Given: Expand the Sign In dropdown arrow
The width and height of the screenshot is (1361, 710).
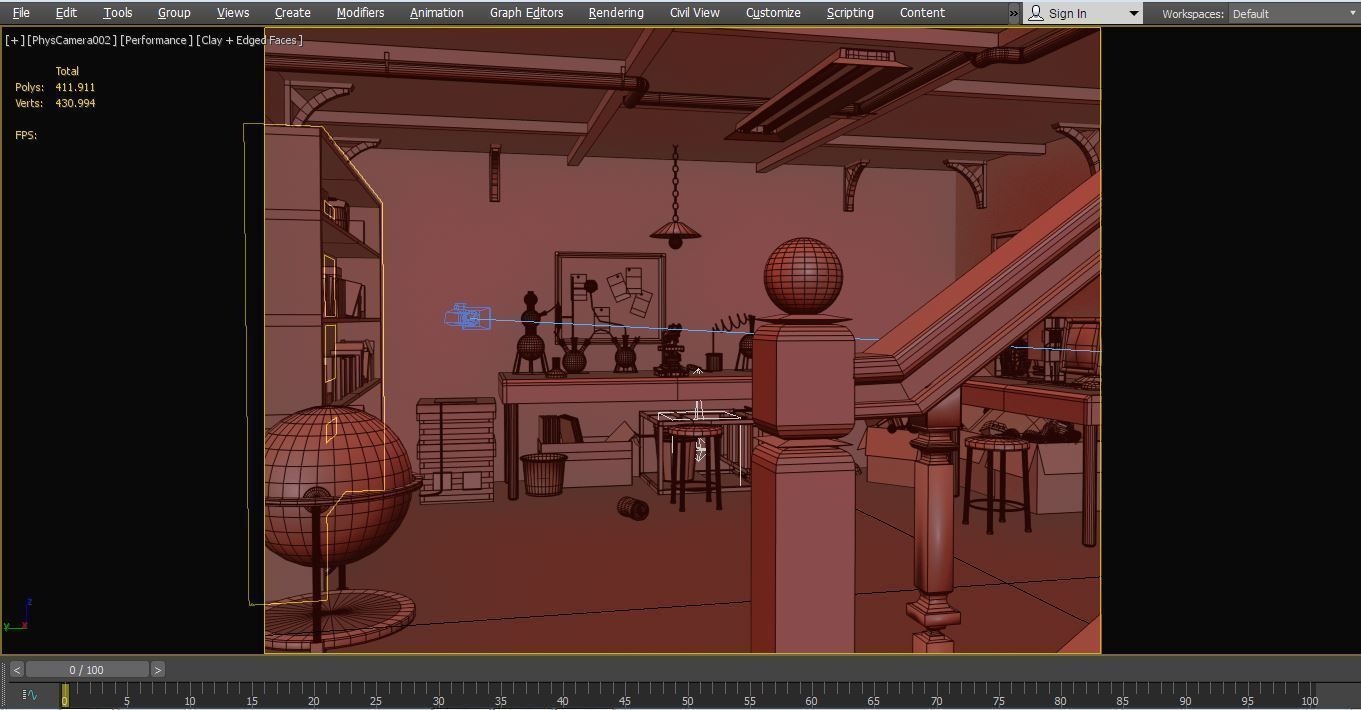Looking at the screenshot, I should [x=1132, y=13].
